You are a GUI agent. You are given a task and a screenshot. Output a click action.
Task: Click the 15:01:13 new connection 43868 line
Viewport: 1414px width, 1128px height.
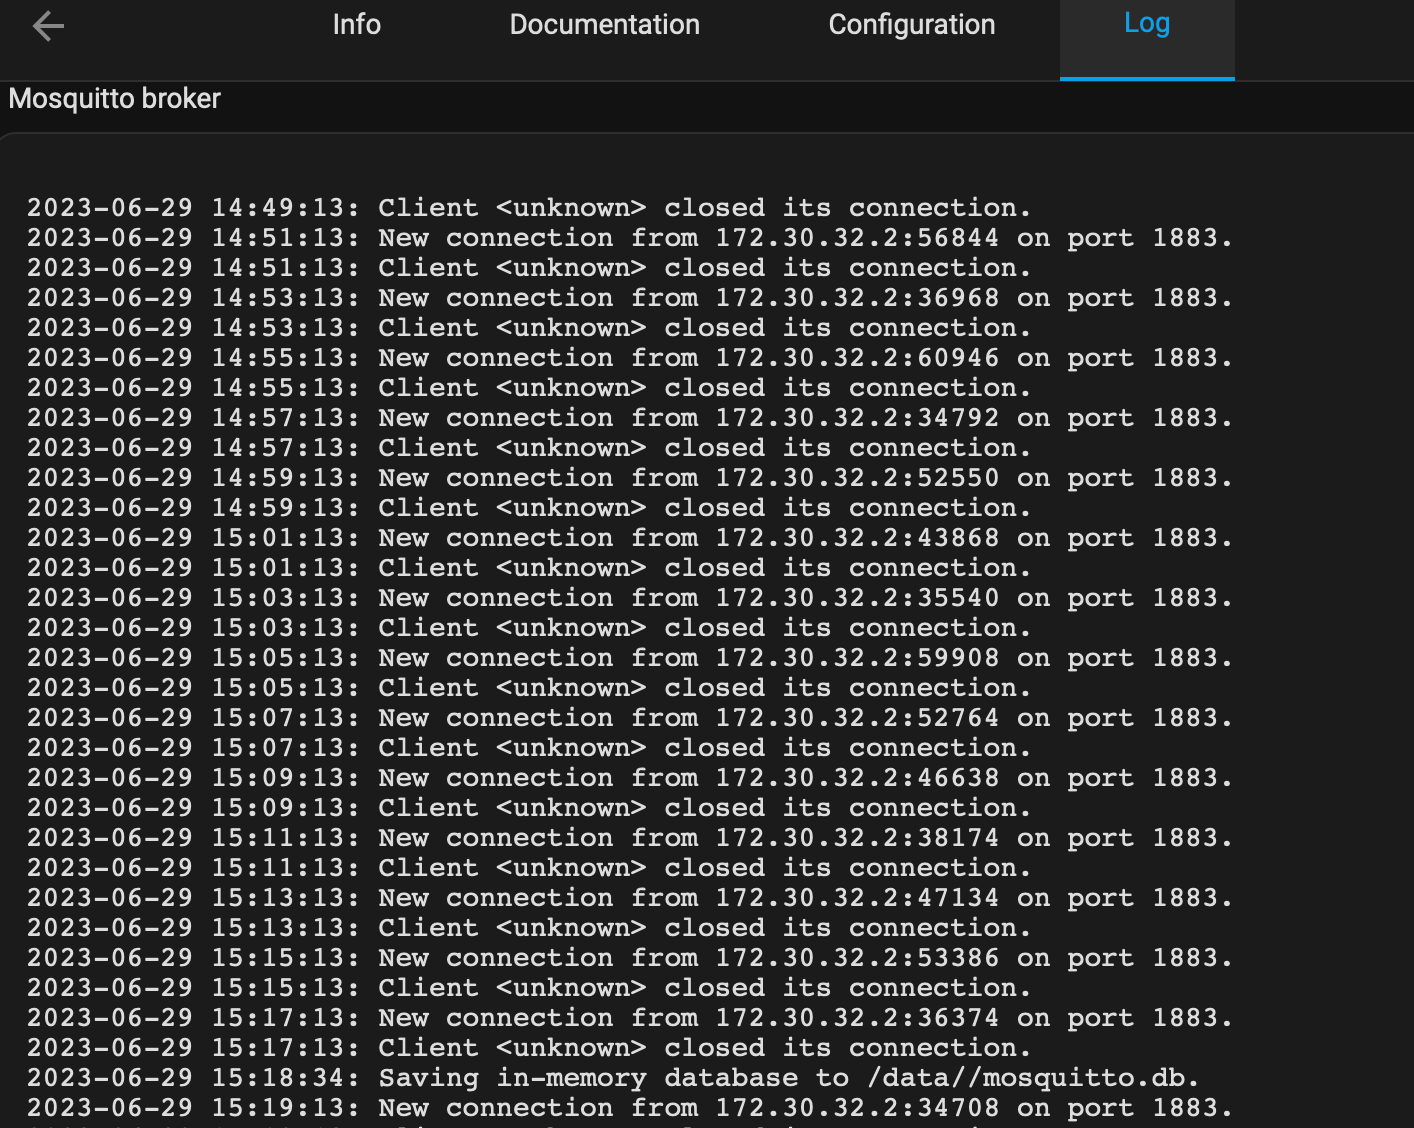[630, 538]
